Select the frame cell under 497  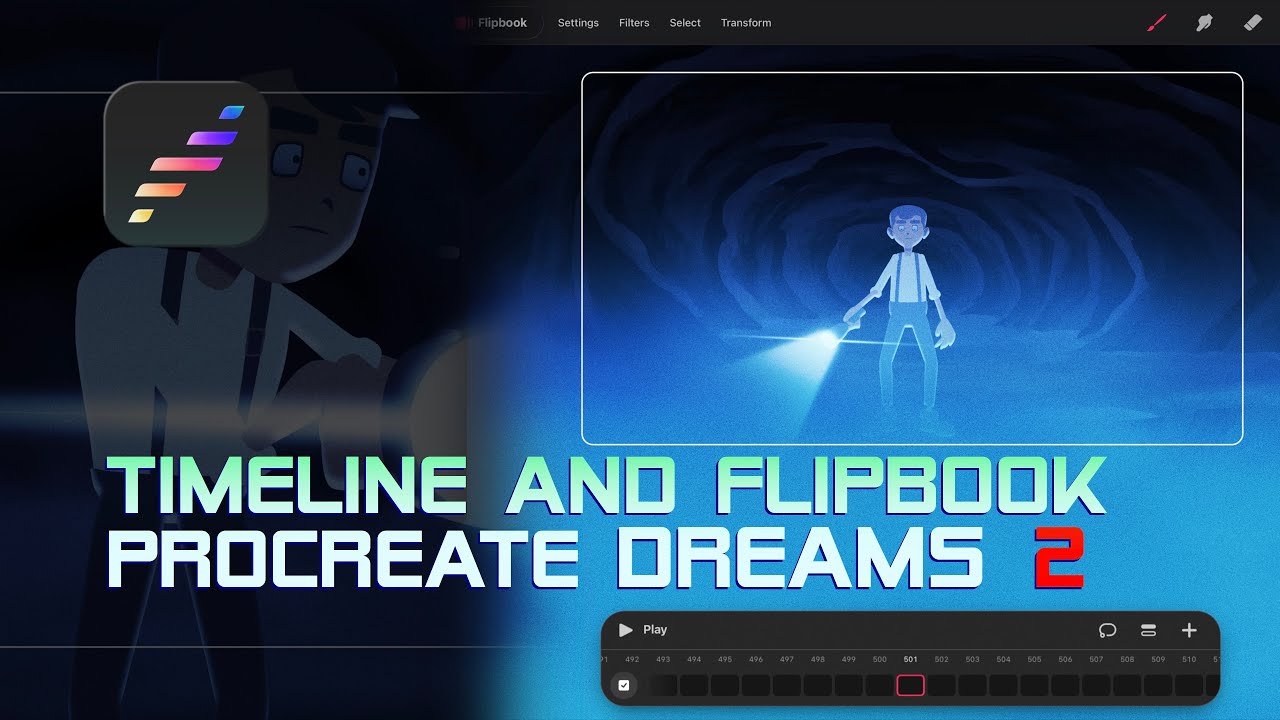pos(787,685)
